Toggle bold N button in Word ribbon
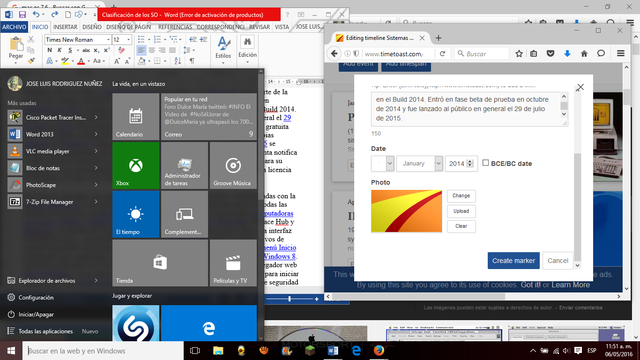 click(50, 50)
